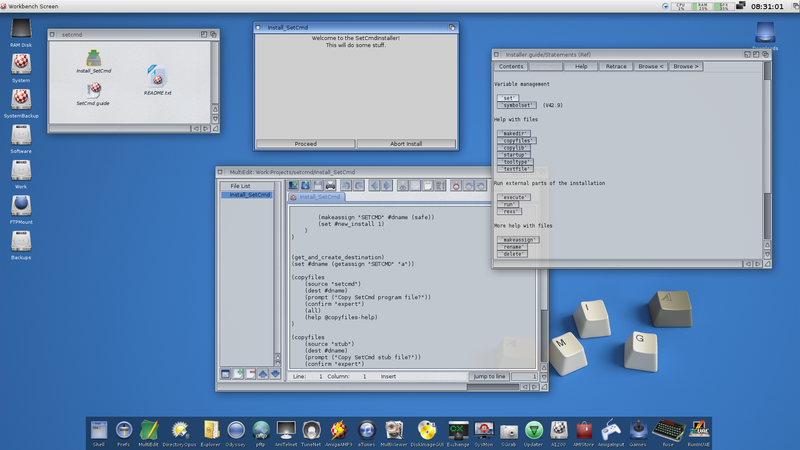Open the FTPMount desktop volume icon
This screenshot has width=800, height=450.
(21, 205)
